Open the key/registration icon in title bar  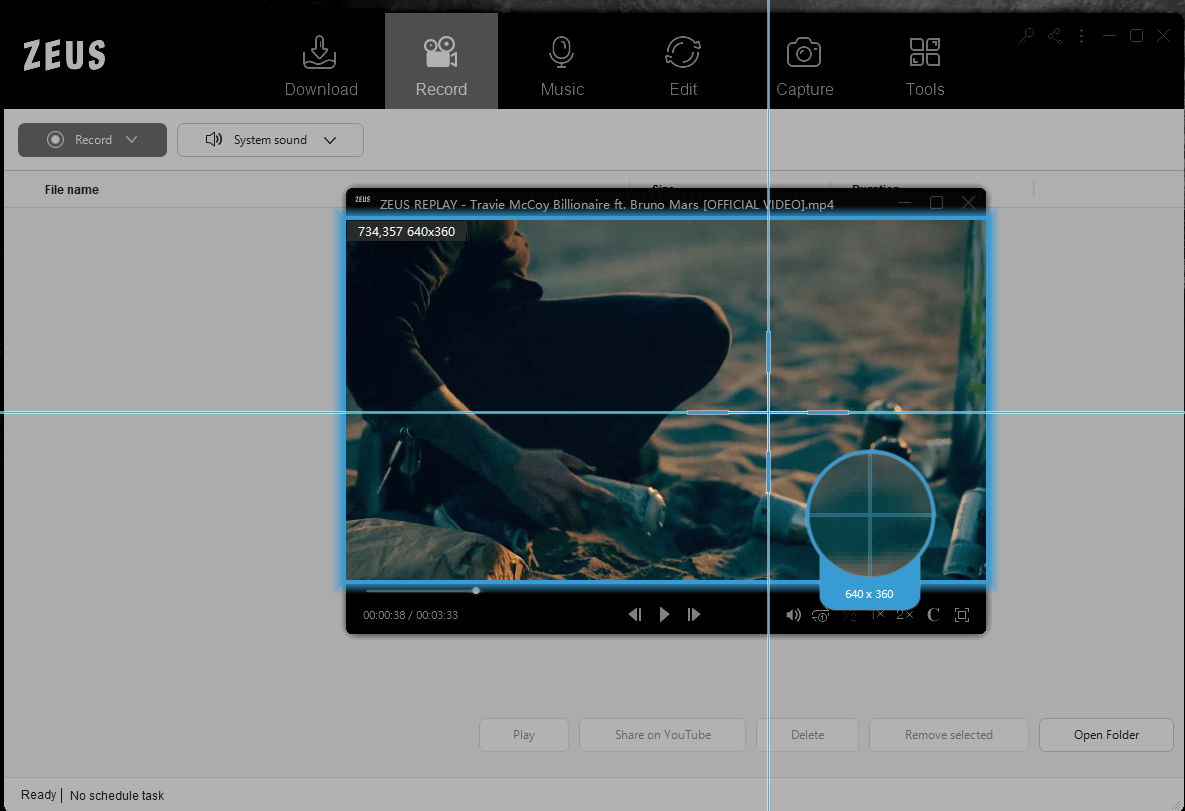(x=1026, y=36)
